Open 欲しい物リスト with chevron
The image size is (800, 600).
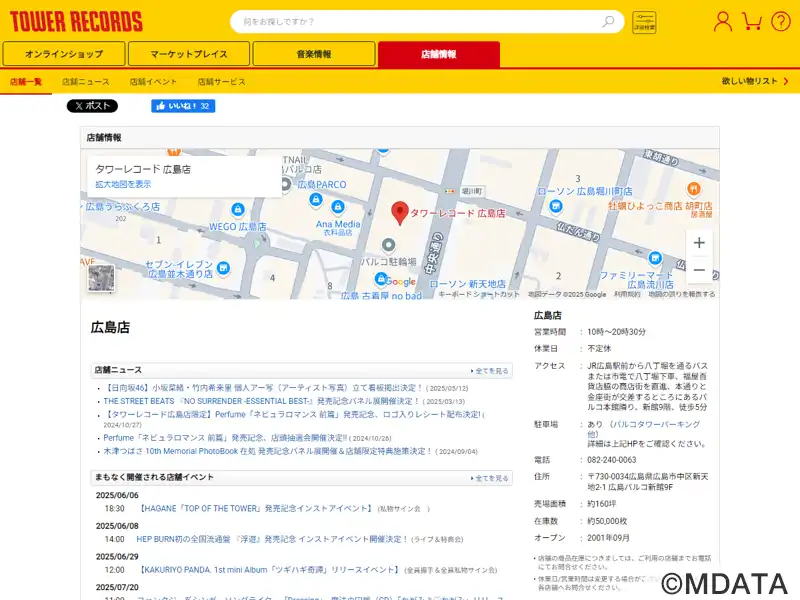tap(755, 81)
